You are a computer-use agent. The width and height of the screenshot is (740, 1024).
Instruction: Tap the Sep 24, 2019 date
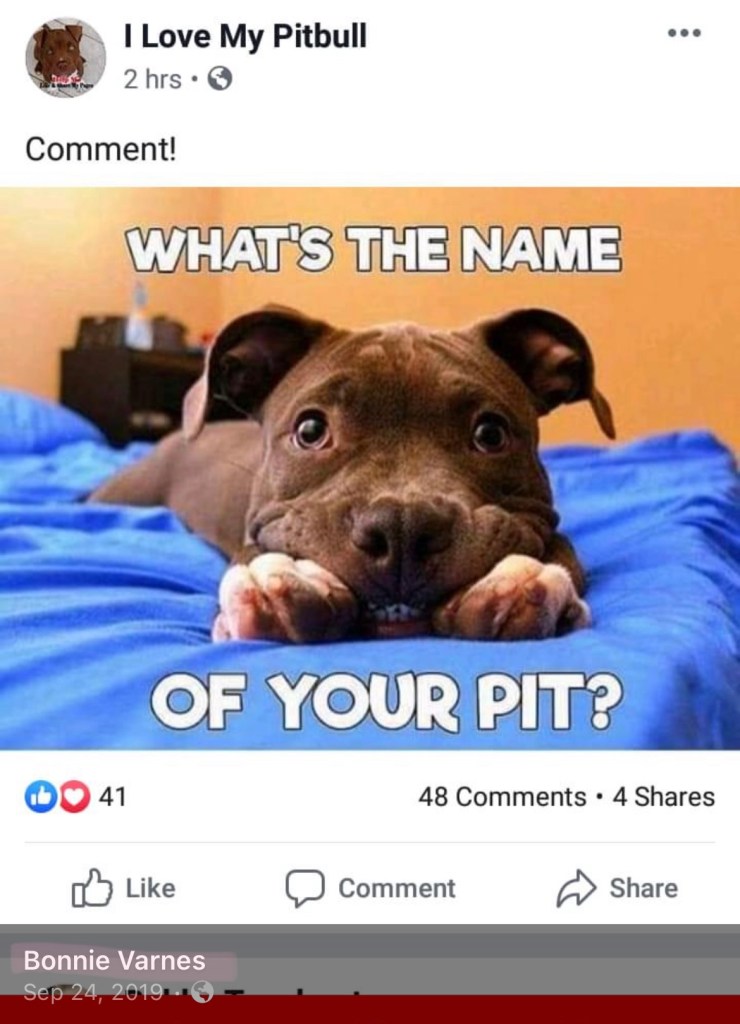click(93, 992)
